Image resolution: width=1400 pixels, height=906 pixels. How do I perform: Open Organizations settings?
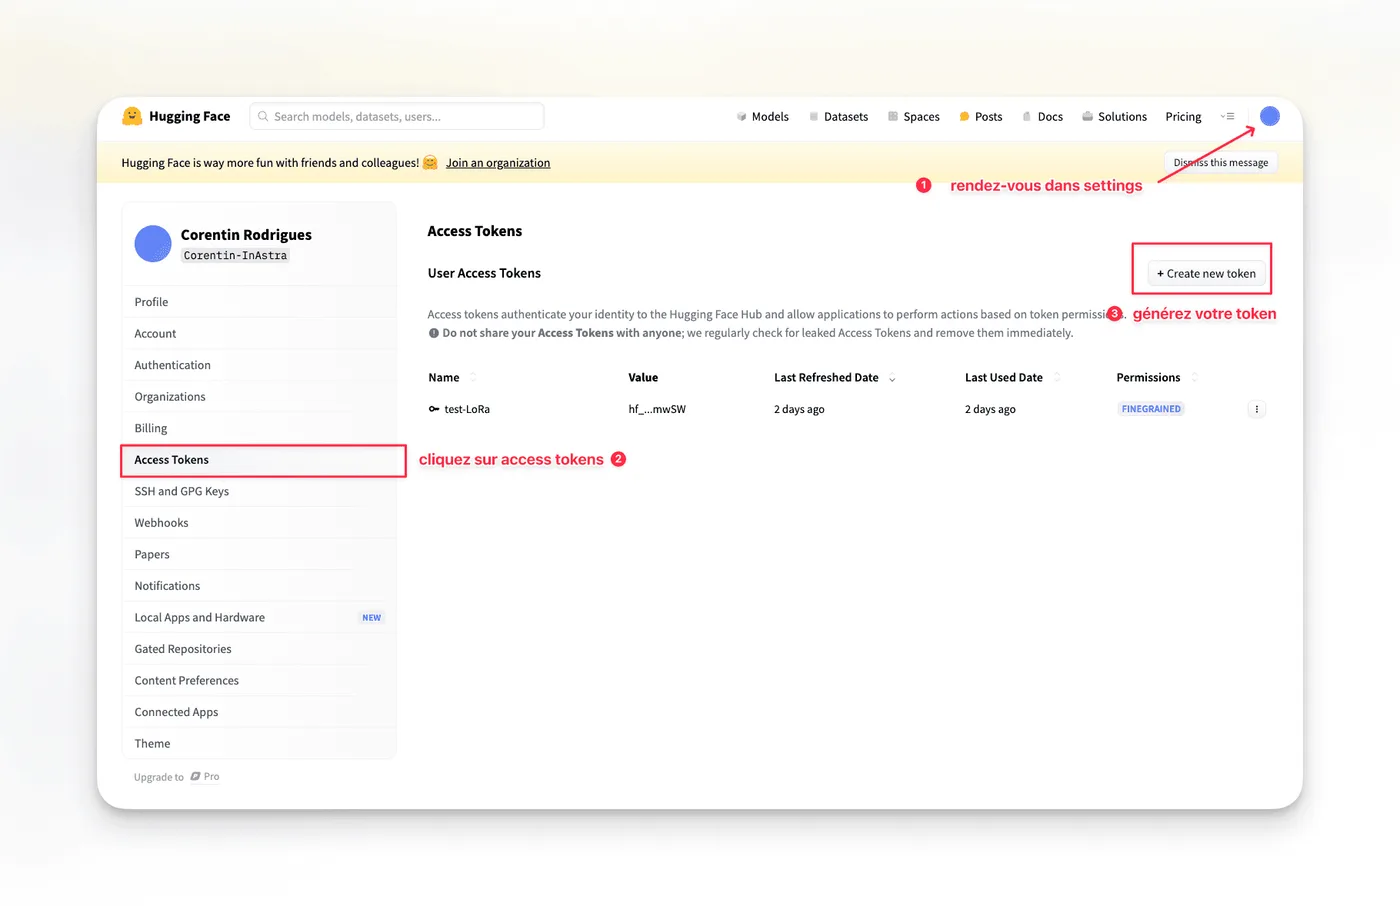259,397
